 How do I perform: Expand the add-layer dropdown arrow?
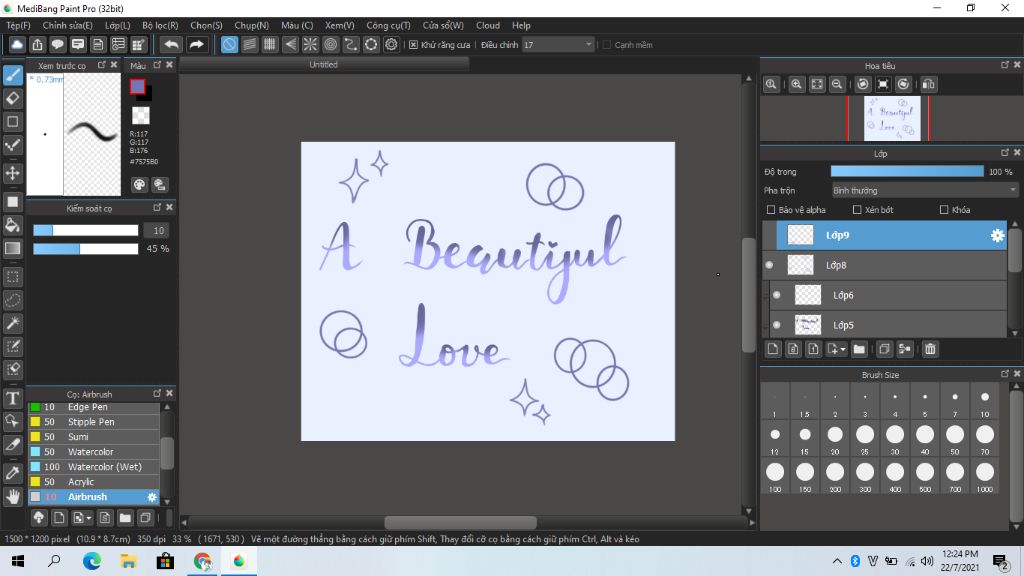pos(842,349)
